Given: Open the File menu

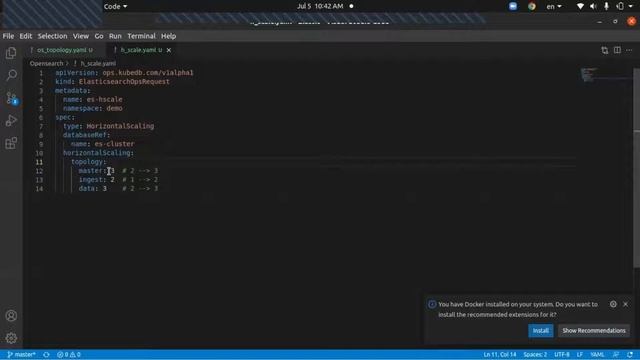Looking at the screenshot, I should click(8, 36).
